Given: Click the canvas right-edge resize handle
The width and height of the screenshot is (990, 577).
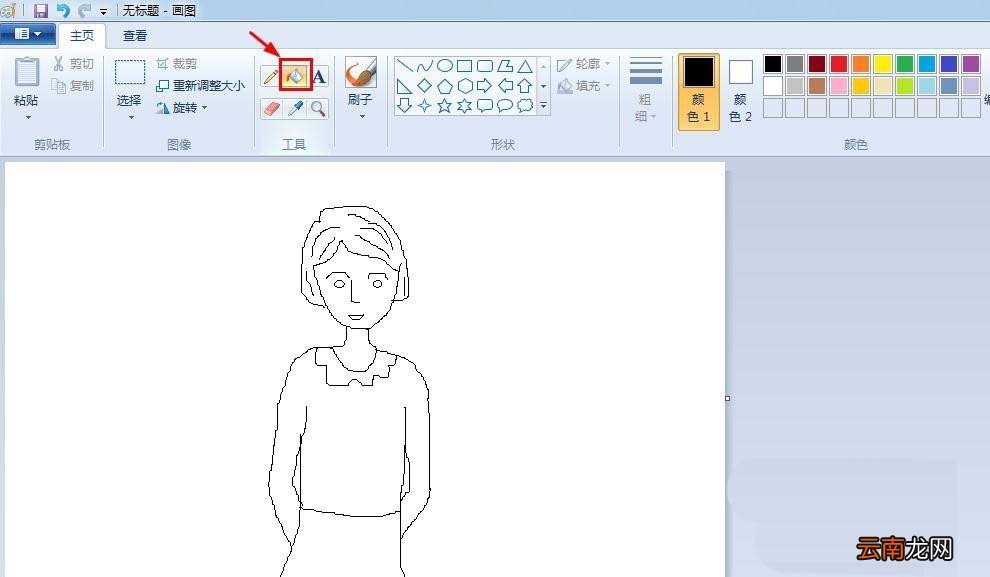Looking at the screenshot, I should 727,398.
